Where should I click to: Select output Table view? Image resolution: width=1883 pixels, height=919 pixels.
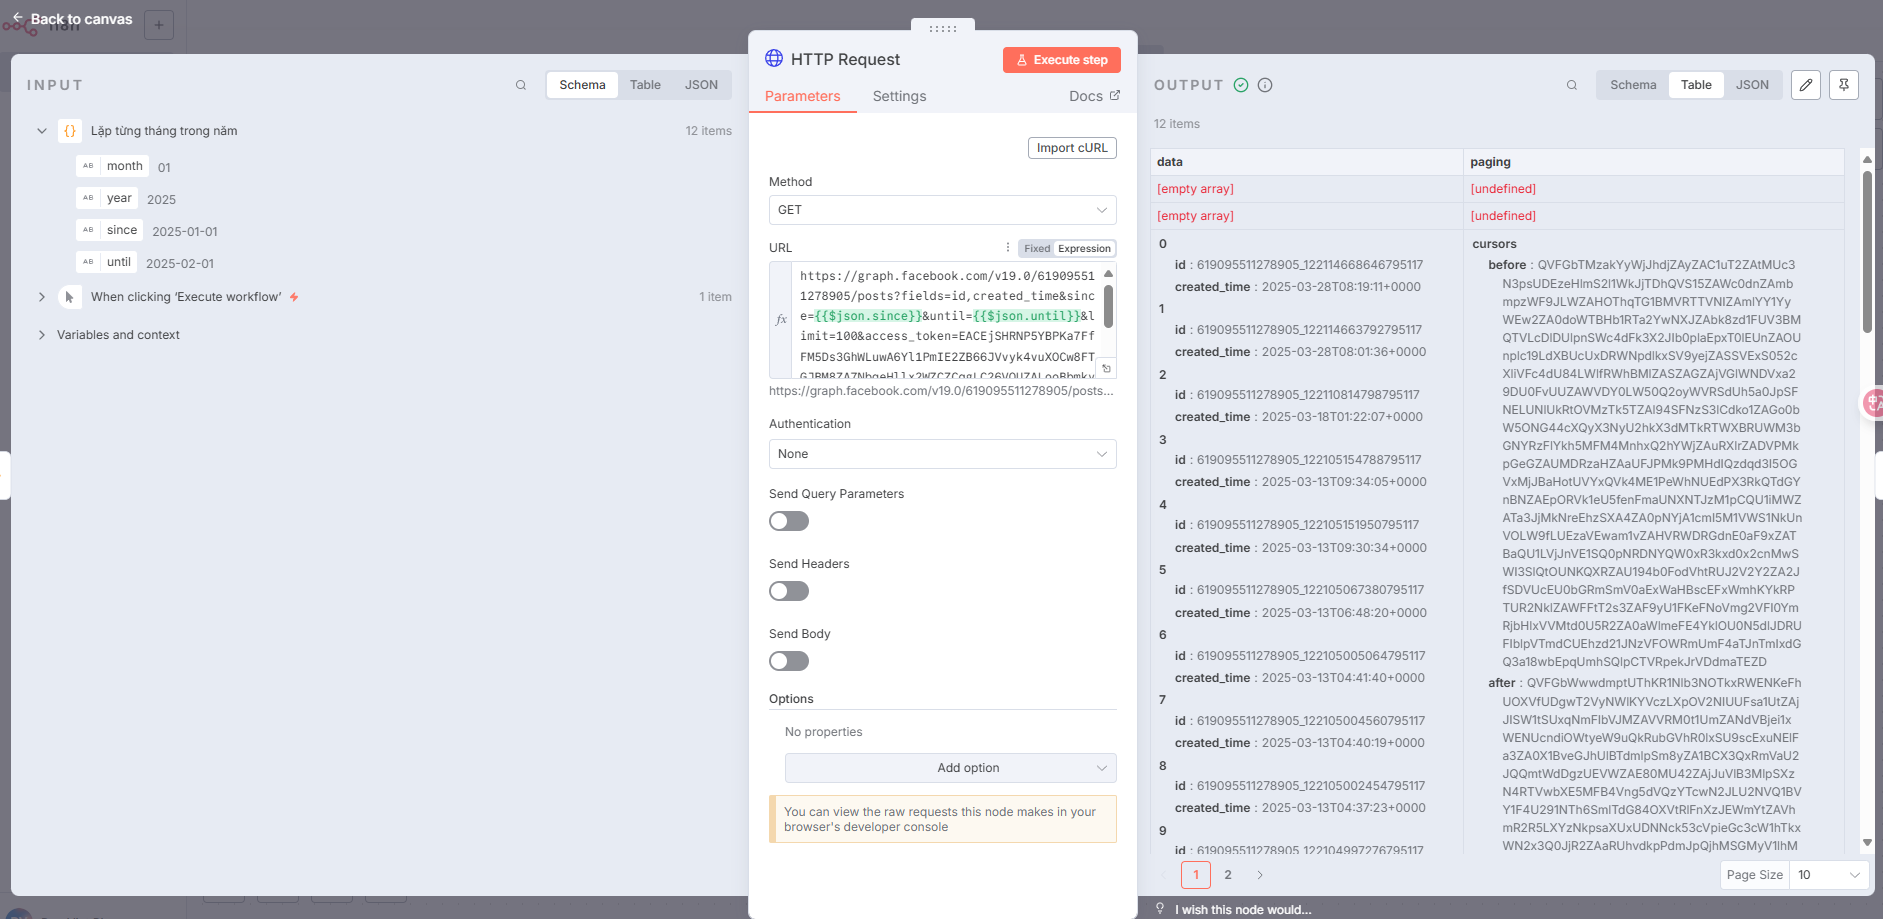tap(1696, 85)
